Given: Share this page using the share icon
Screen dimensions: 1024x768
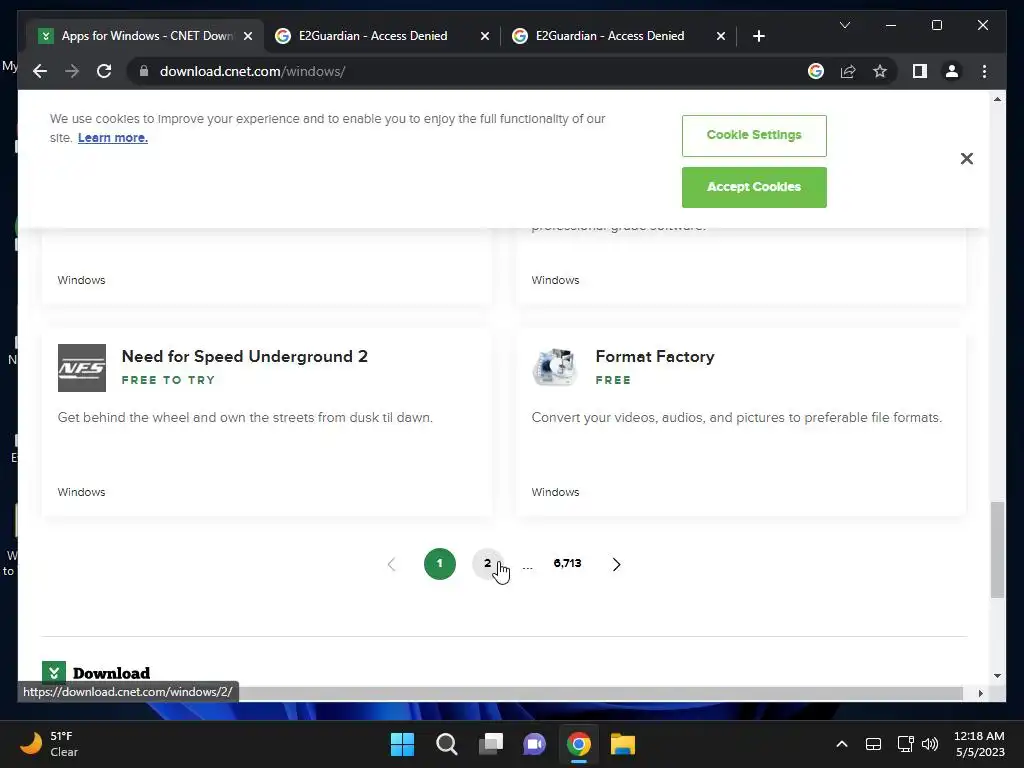Looking at the screenshot, I should click(x=848, y=71).
